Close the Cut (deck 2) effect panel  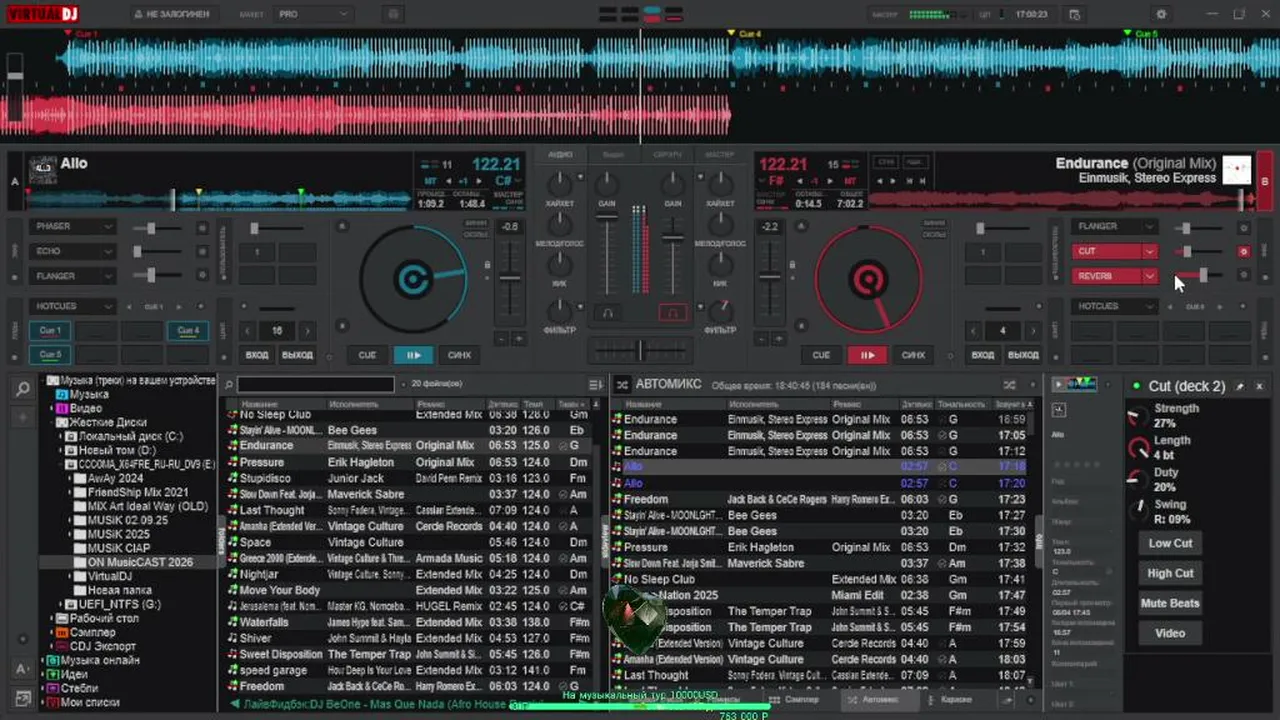(1259, 386)
